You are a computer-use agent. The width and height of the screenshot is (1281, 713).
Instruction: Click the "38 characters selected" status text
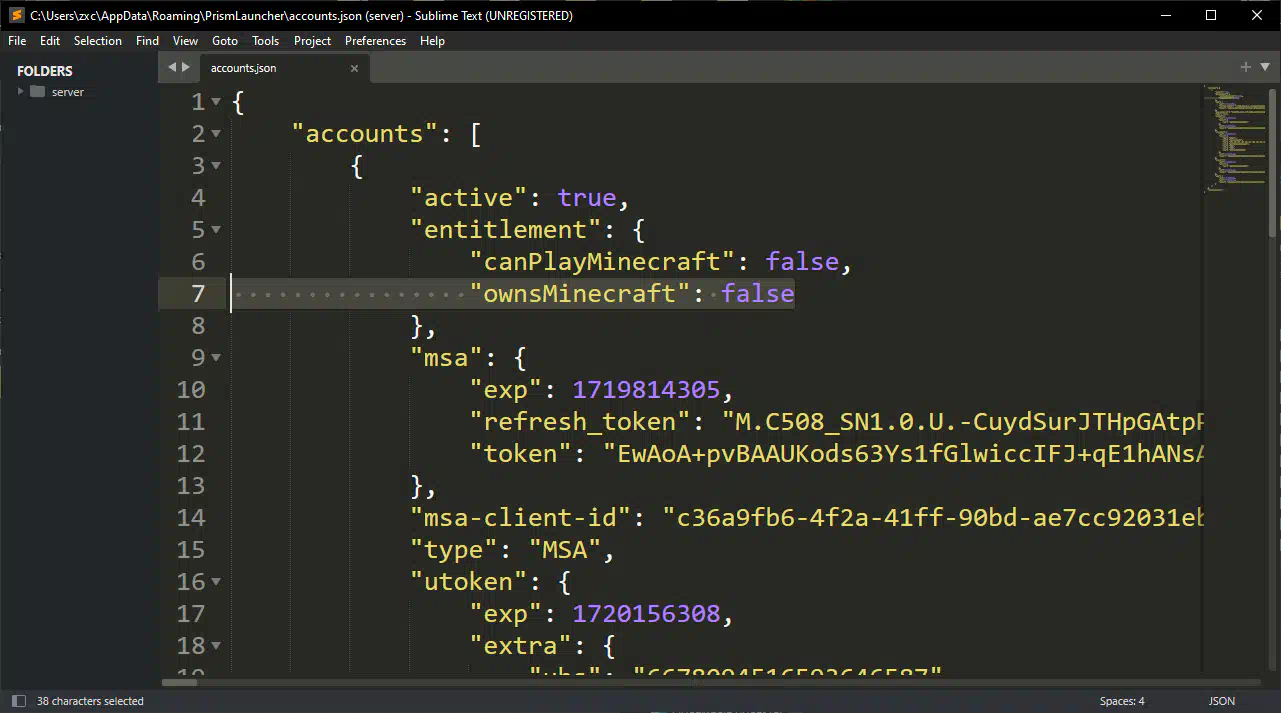coord(90,701)
